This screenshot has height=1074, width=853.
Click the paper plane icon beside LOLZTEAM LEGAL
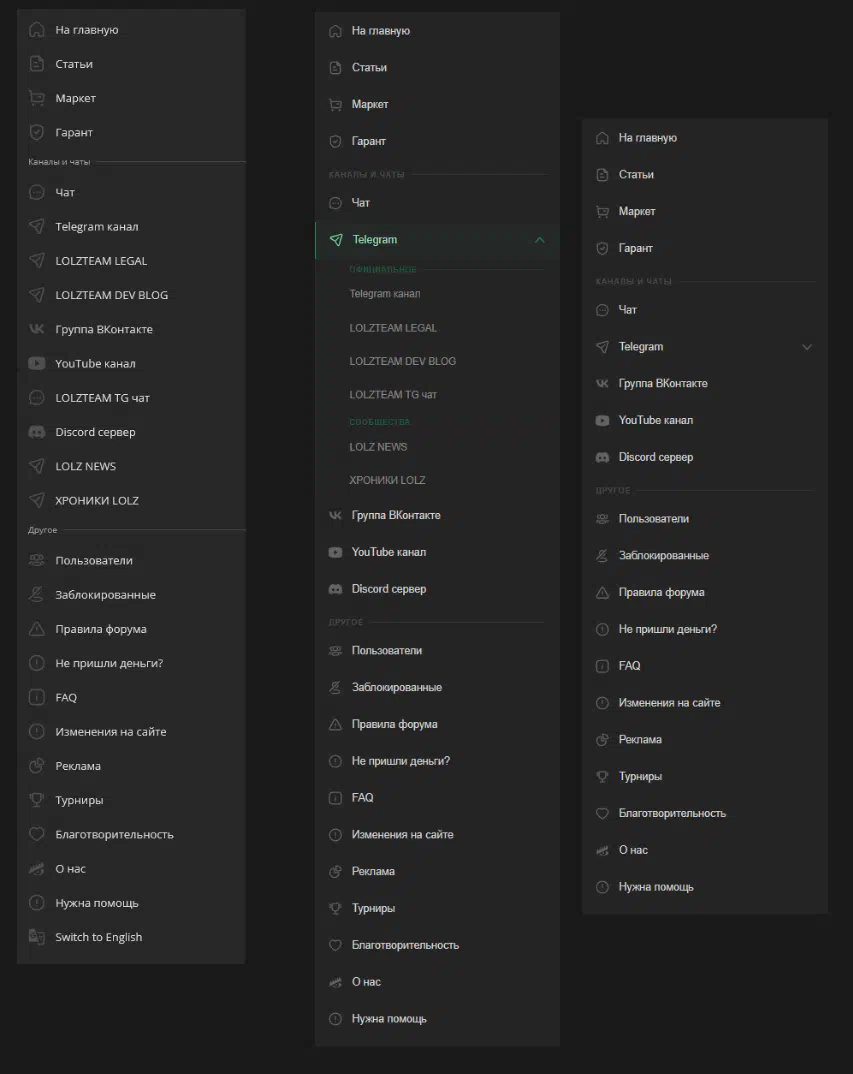37,261
